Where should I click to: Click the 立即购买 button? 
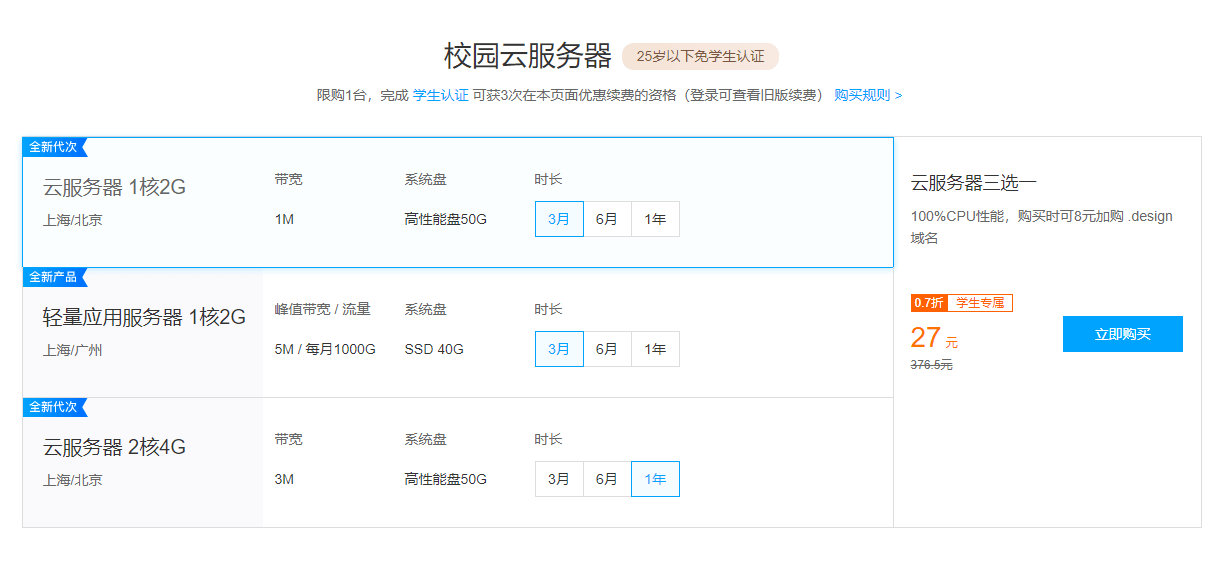pyautogui.click(x=1122, y=334)
